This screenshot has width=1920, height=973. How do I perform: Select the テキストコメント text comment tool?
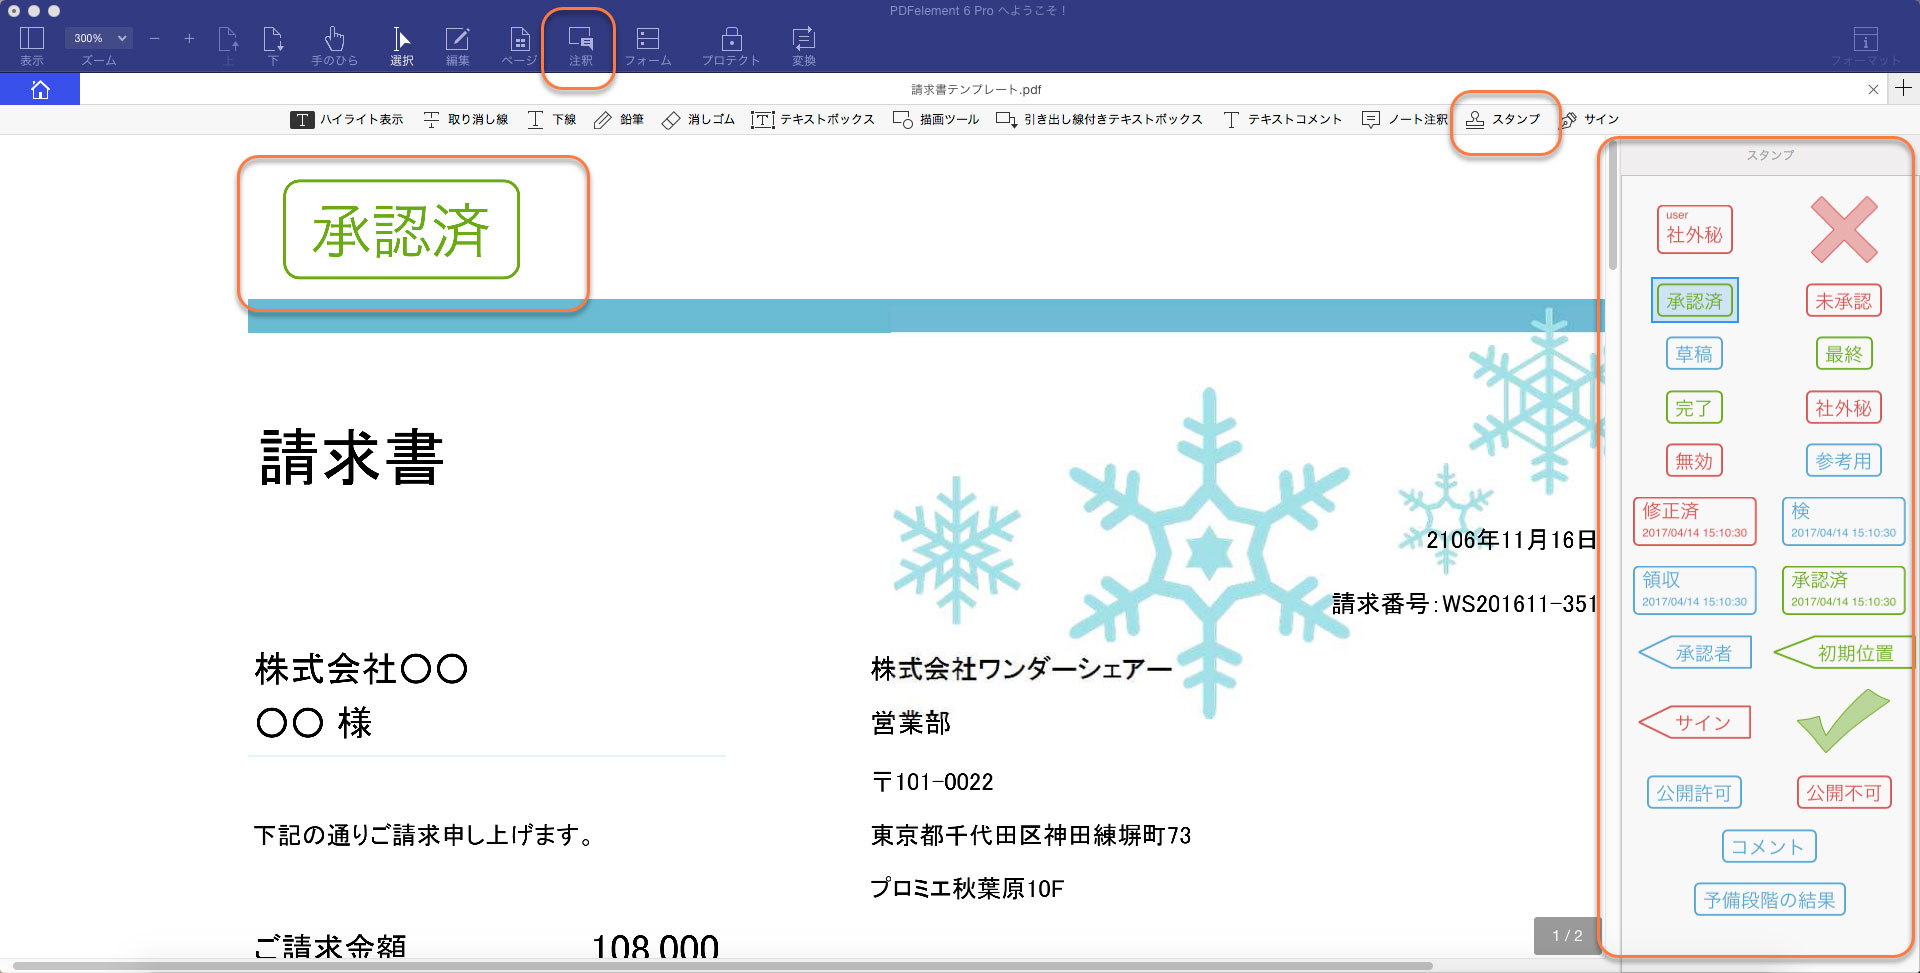point(1282,119)
